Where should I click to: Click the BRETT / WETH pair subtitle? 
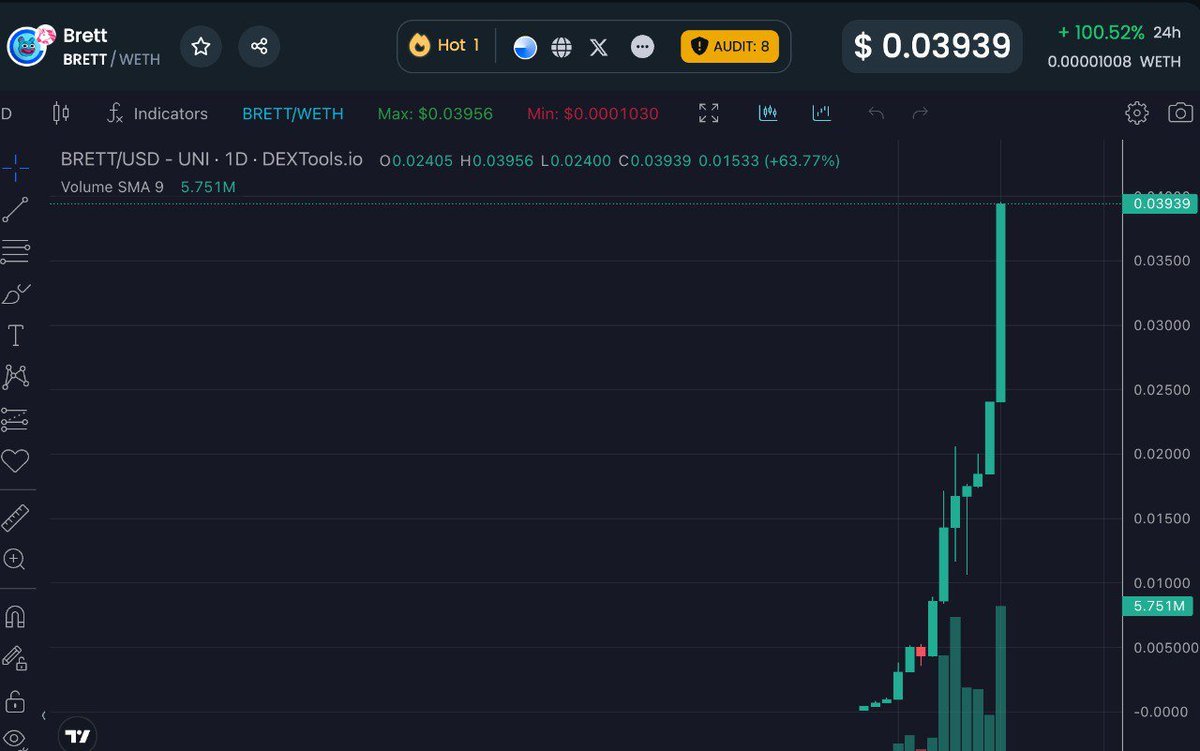[111, 60]
